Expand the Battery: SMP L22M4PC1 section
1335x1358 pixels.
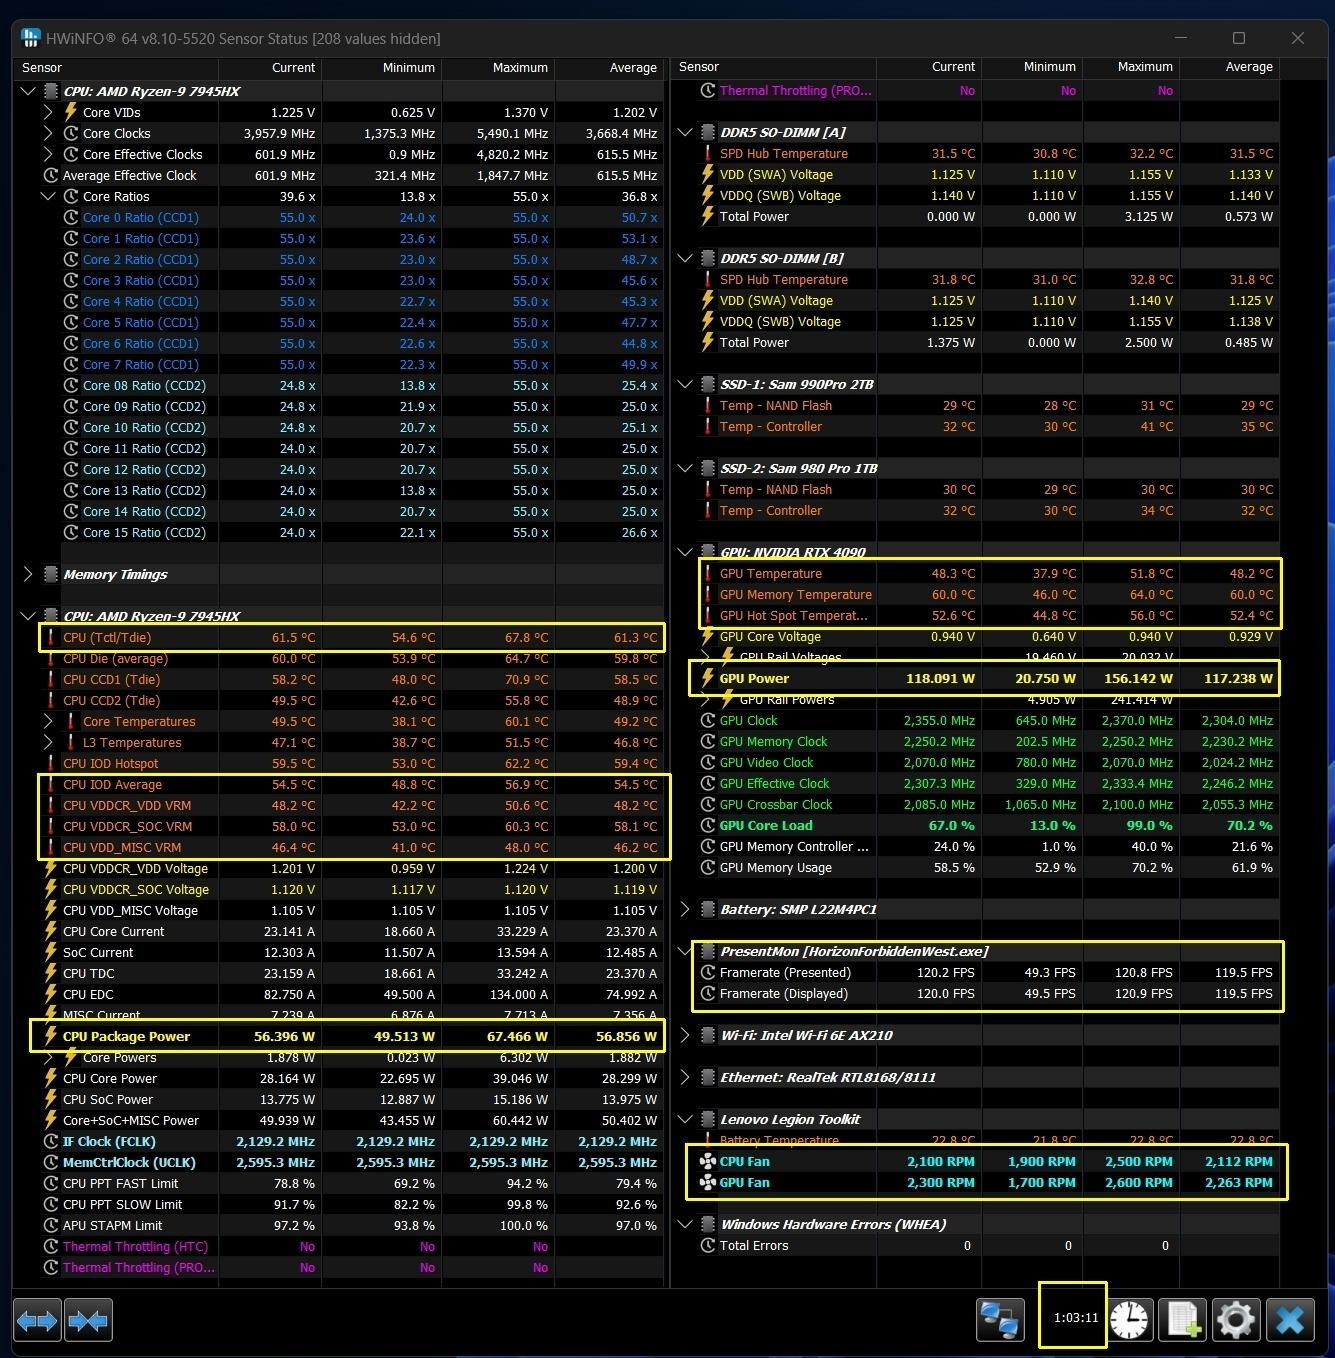(x=685, y=910)
